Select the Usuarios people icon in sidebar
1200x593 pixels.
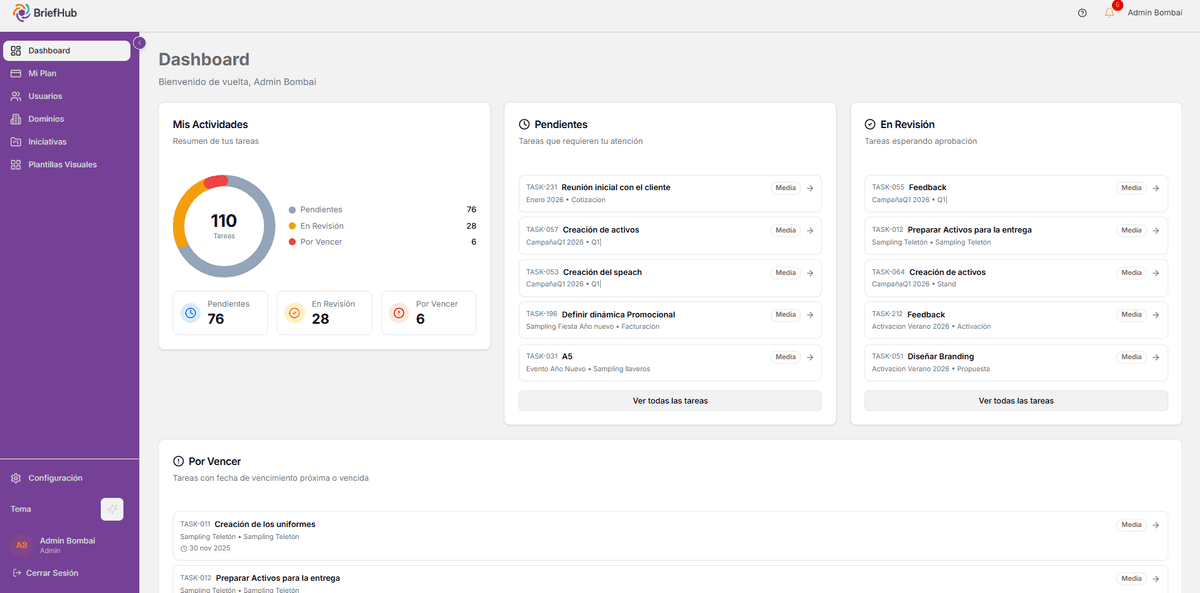coord(17,96)
